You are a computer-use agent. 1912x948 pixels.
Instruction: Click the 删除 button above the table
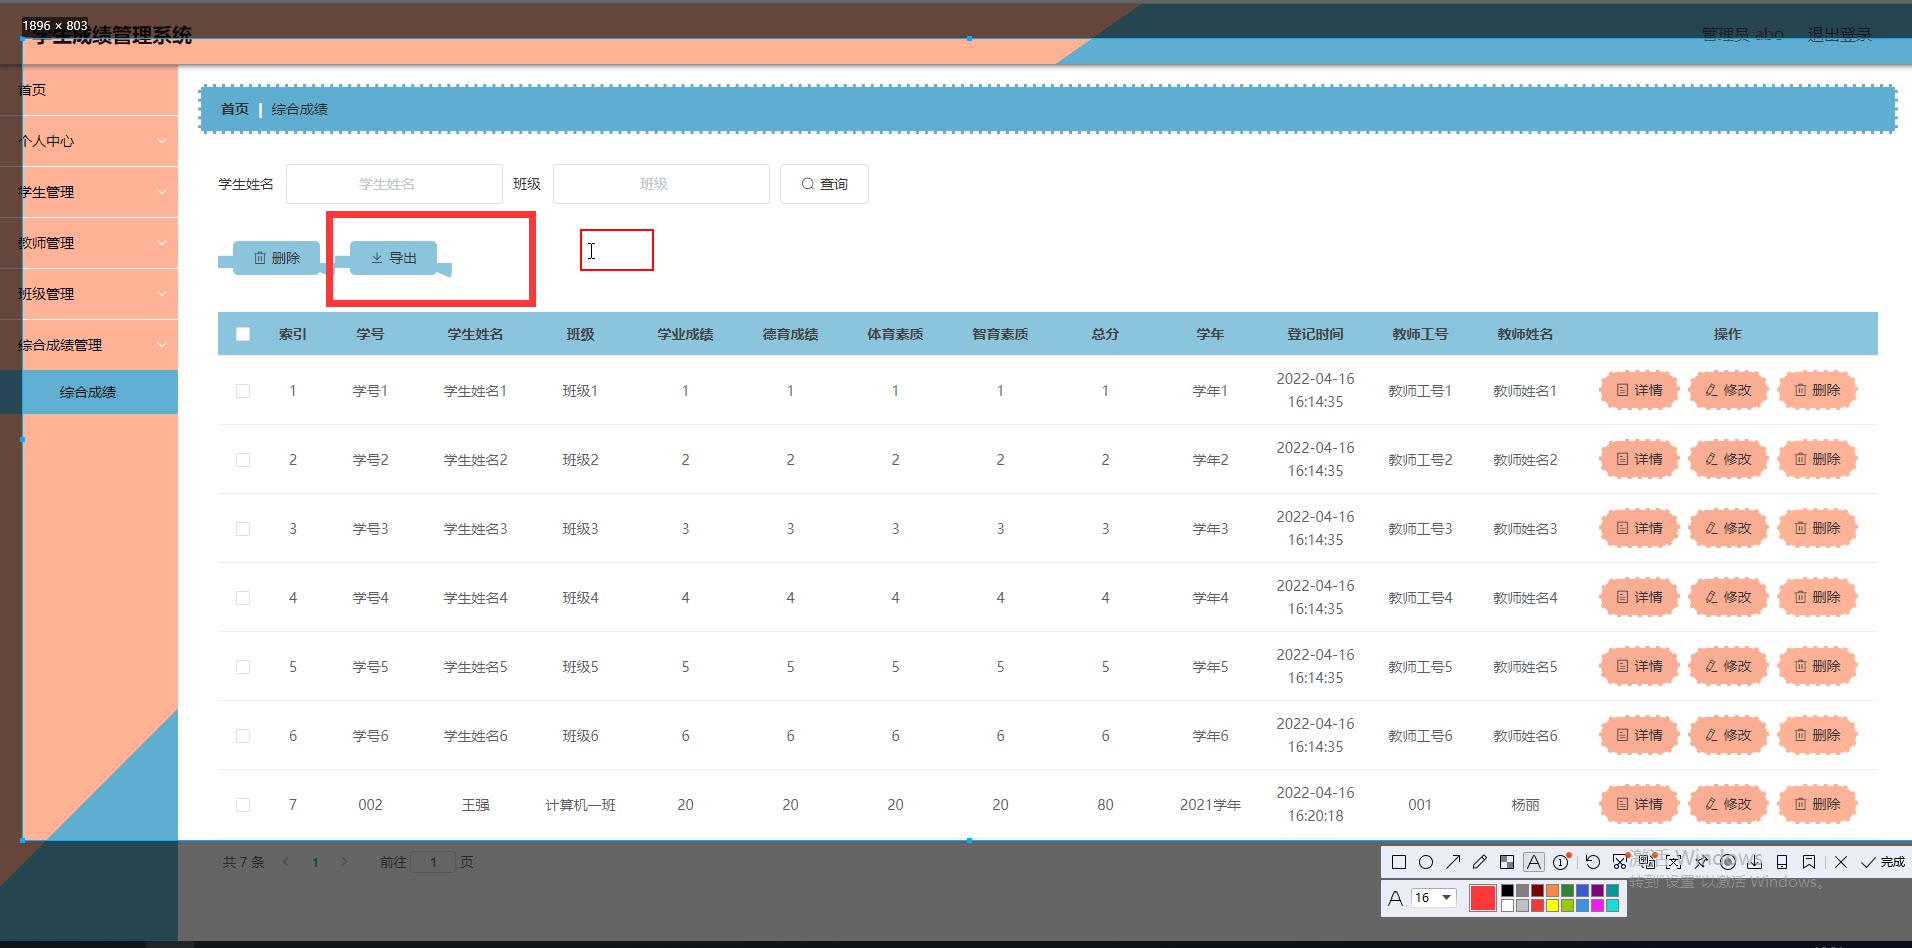[x=276, y=258]
